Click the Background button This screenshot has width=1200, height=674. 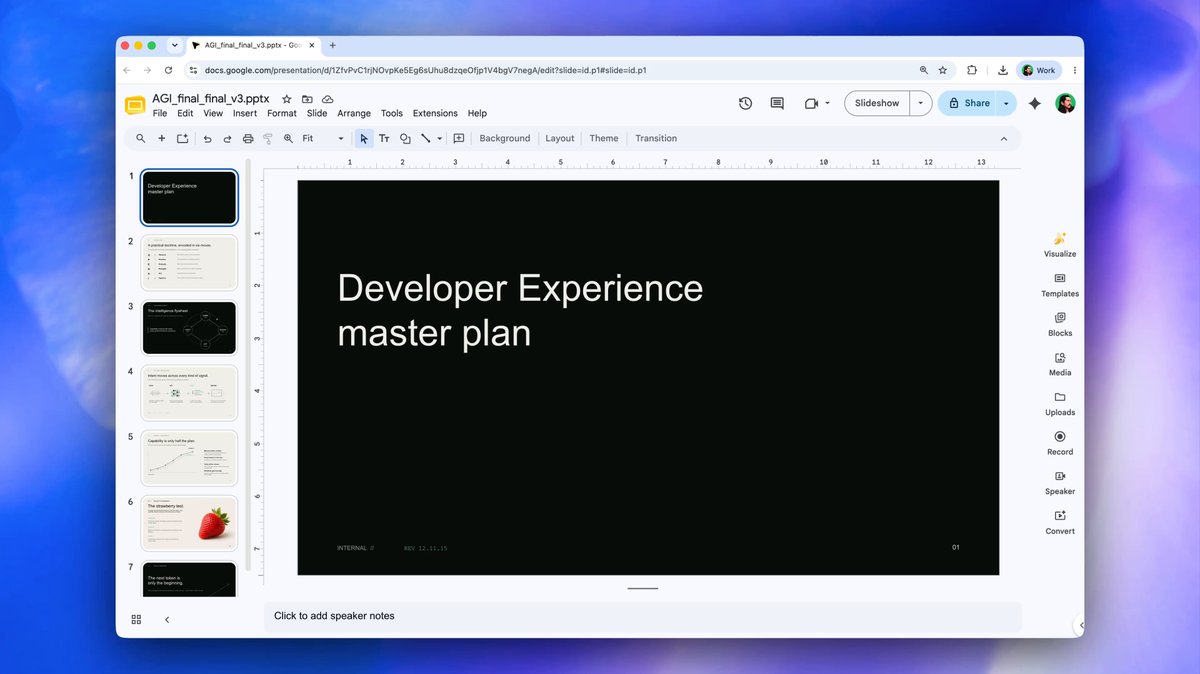coord(505,138)
